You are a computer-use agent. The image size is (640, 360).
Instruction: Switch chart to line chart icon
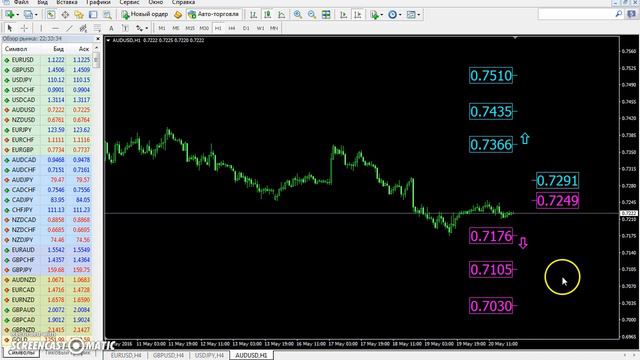282,15
